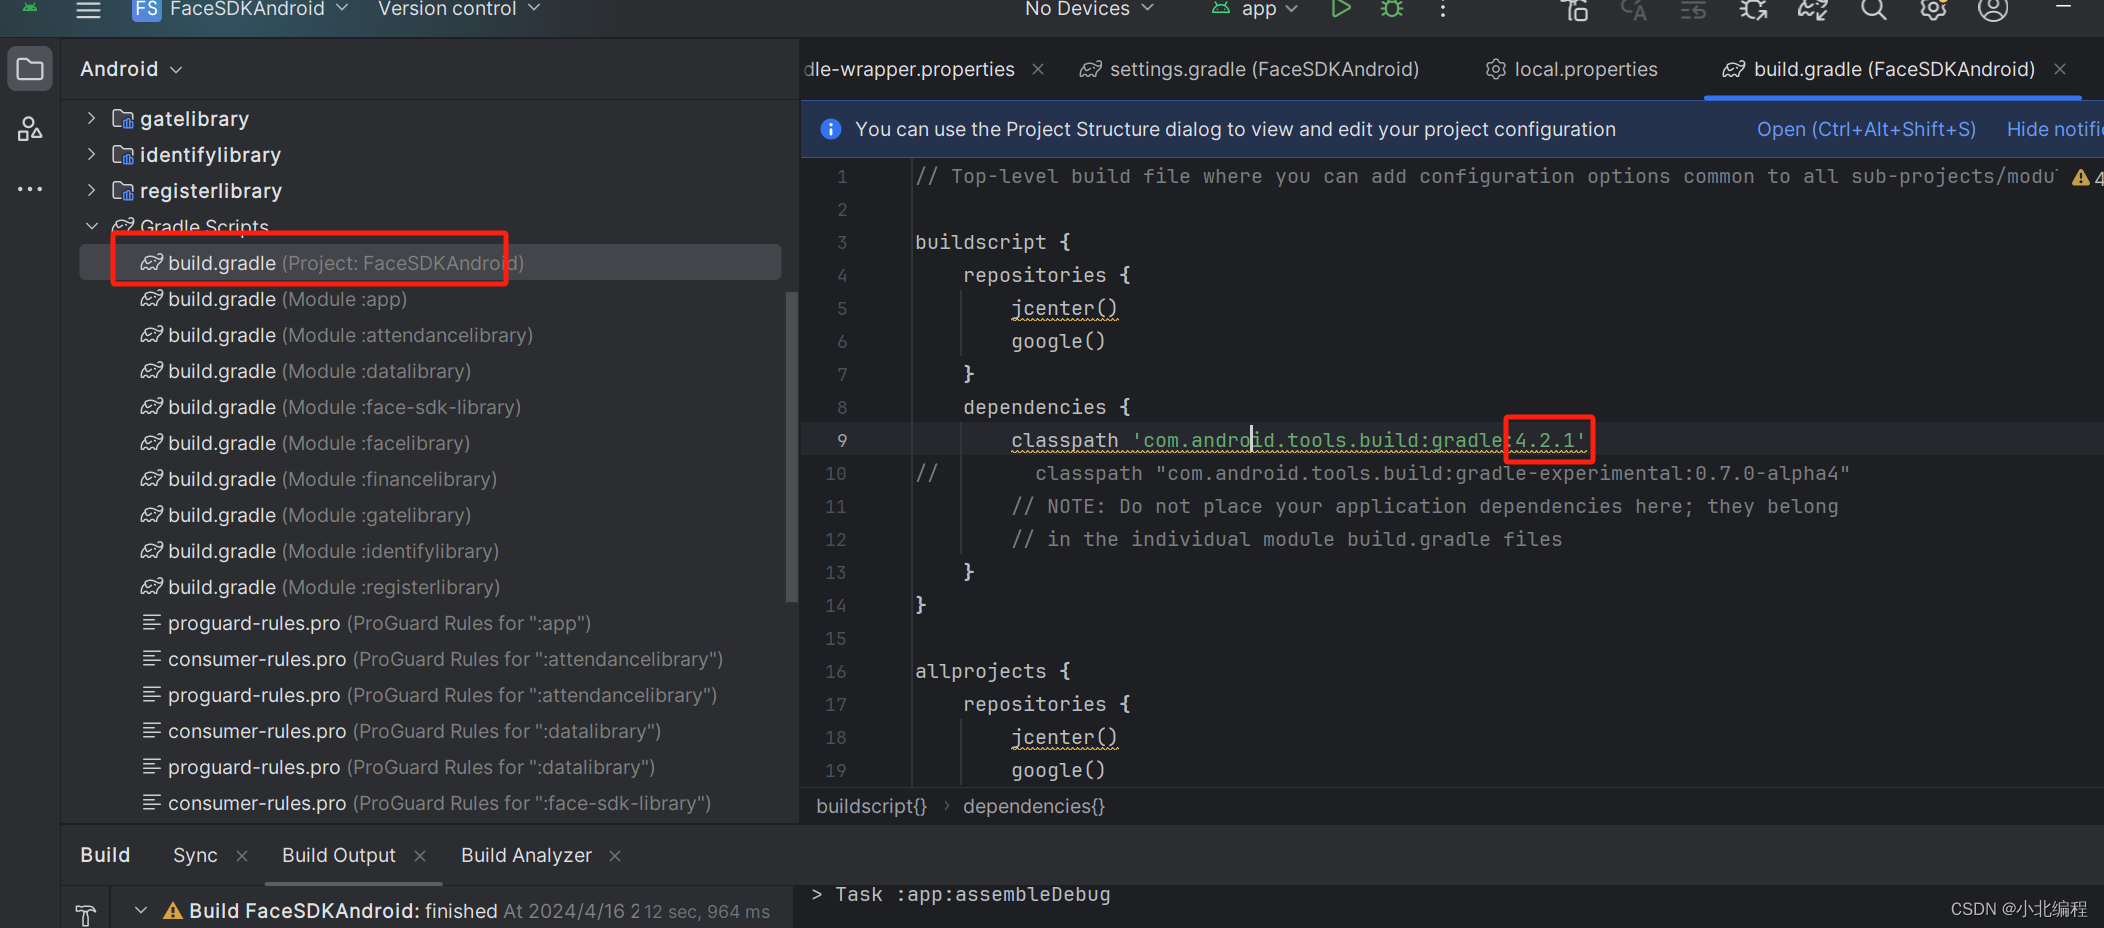Close the Build Analyzer tab

pos(615,856)
